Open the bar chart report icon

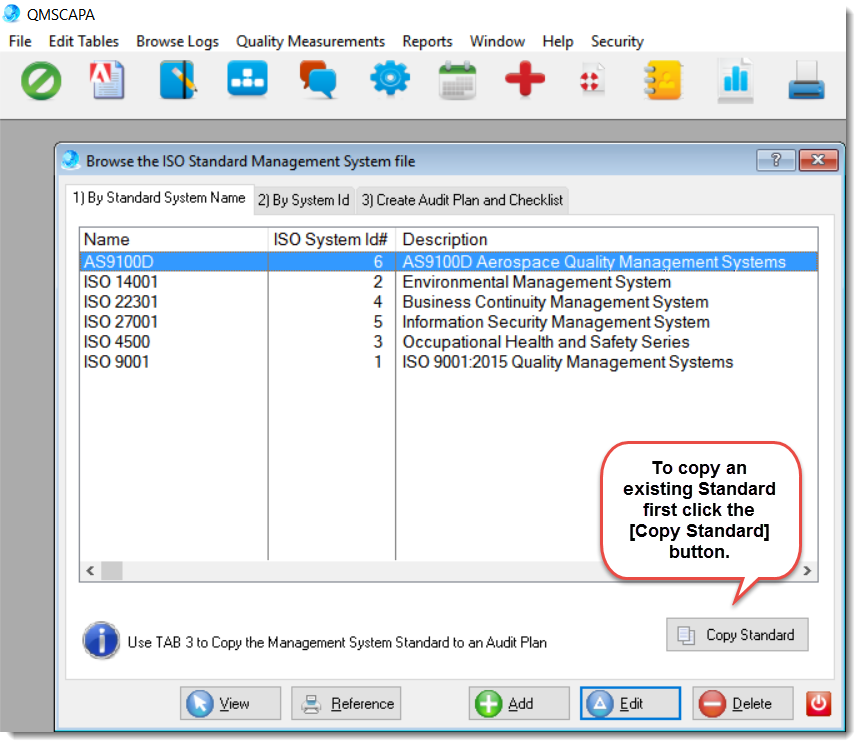tap(734, 80)
